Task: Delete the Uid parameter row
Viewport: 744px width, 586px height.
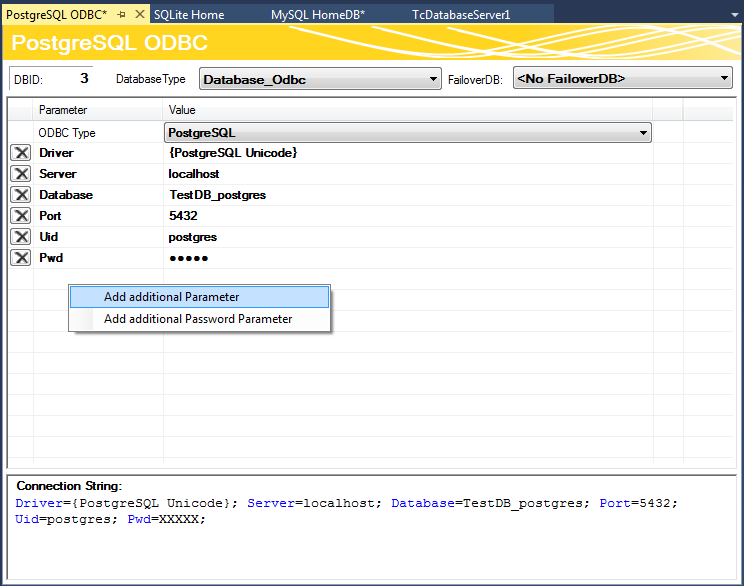Action: [21, 237]
